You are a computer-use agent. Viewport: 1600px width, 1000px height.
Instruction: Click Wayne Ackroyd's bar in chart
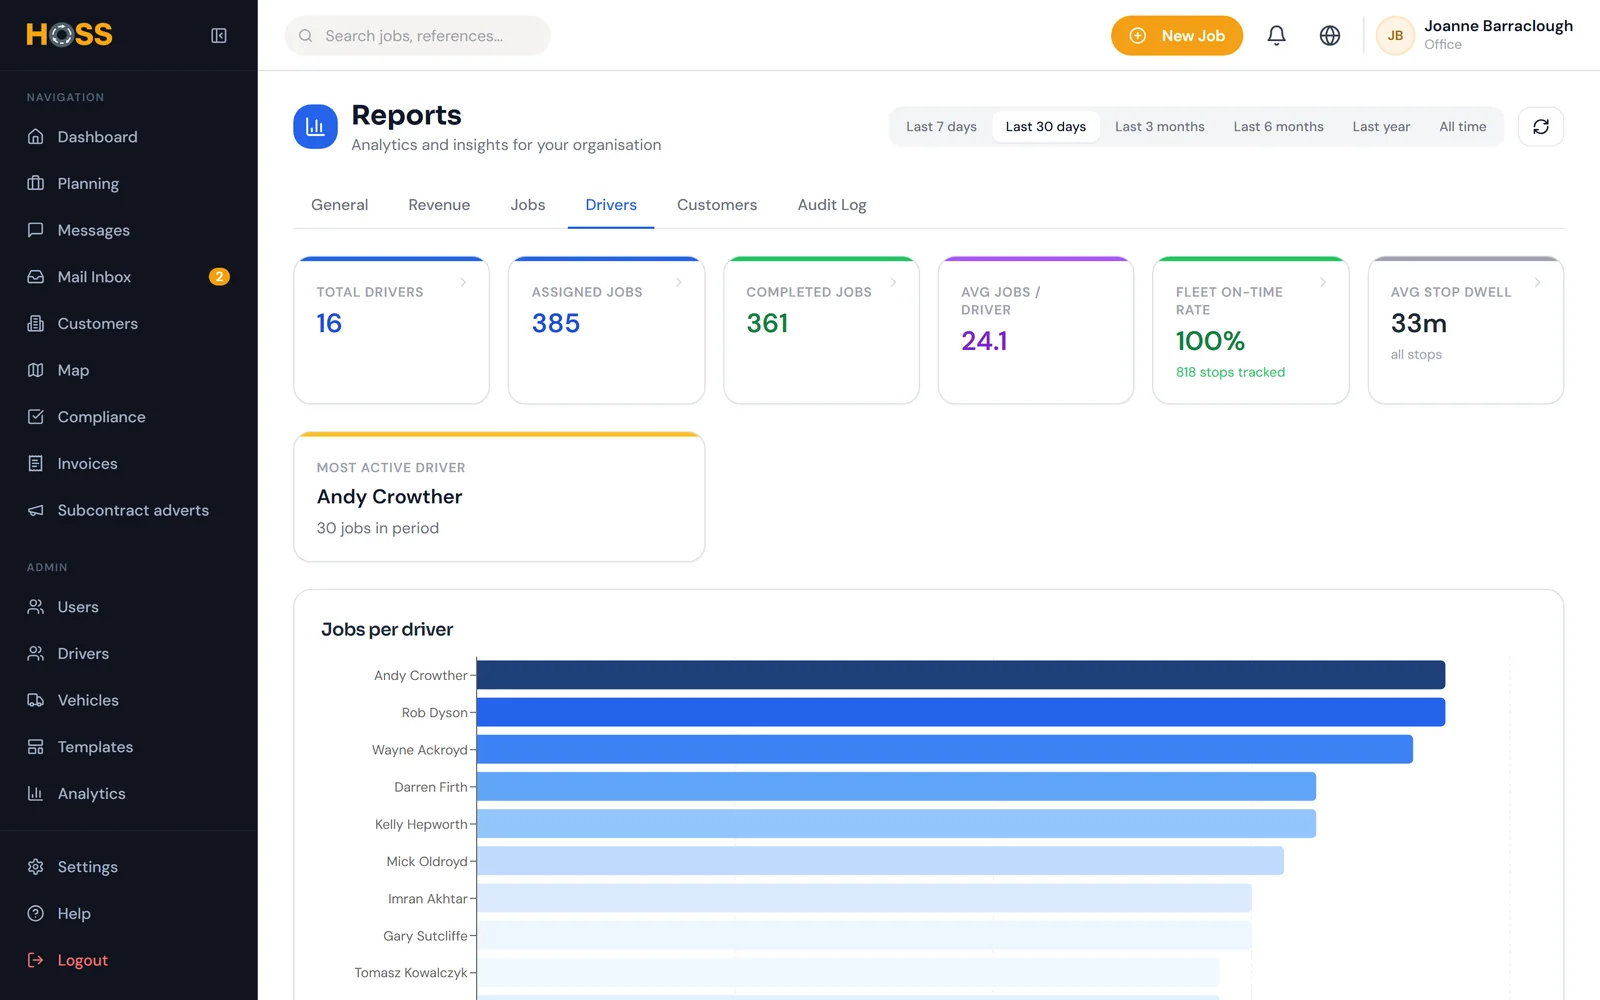point(945,749)
